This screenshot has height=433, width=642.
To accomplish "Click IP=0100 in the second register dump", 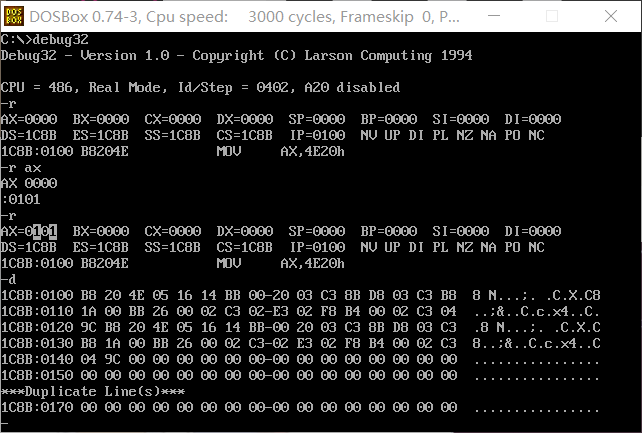I will (318, 247).
